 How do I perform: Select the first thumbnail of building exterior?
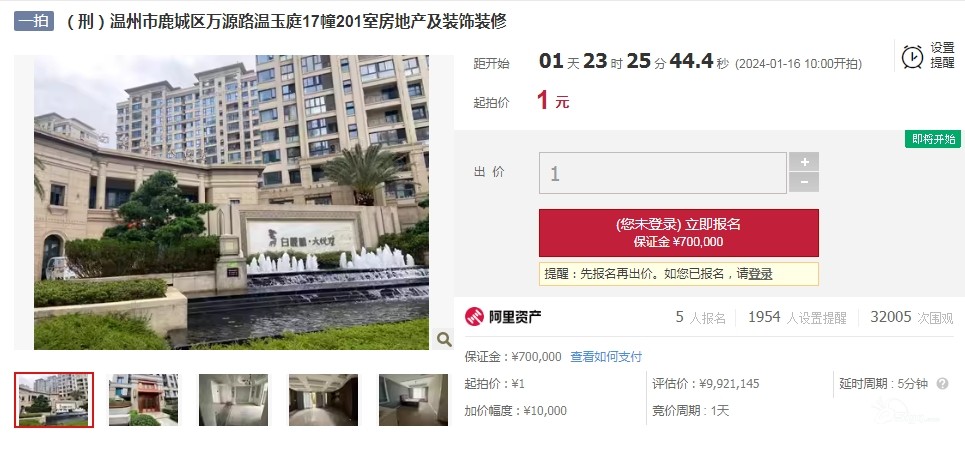pyautogui.click(x=54, y=400)
